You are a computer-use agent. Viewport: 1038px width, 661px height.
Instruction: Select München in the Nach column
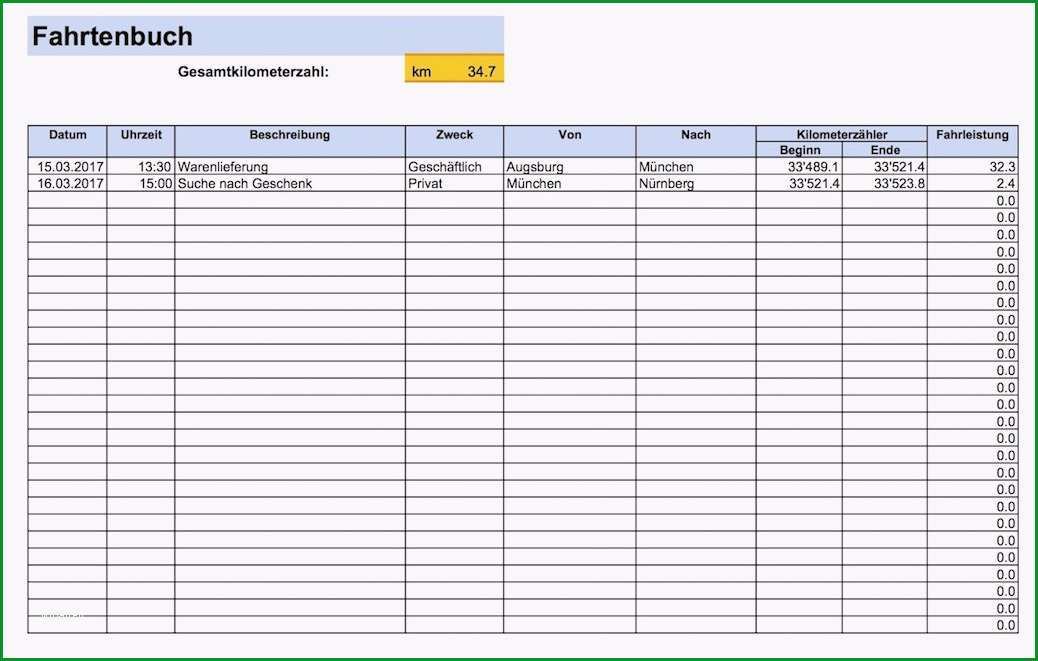(x=696, y=166)
